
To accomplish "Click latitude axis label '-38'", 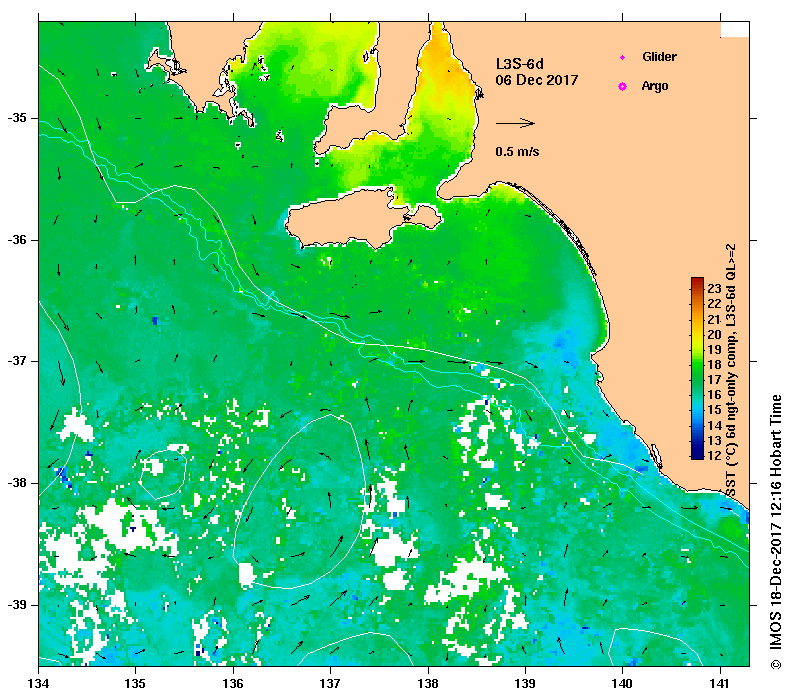I will [17, 483].
